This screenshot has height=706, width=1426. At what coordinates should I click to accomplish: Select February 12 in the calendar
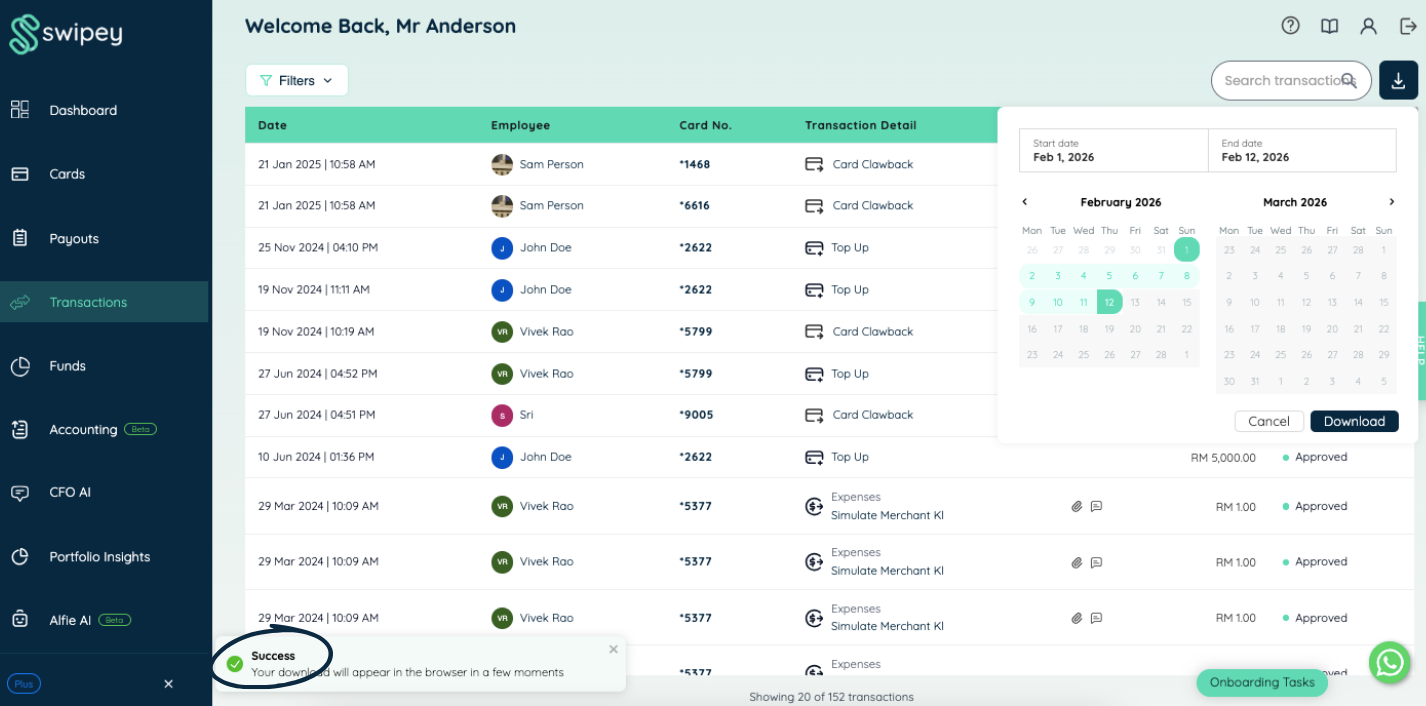(x=1109, y=302)
